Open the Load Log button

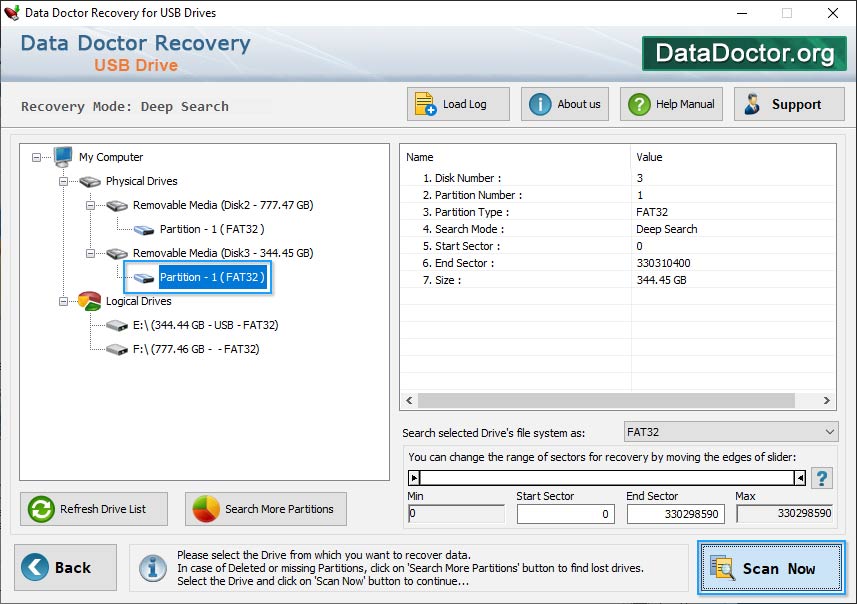(x=458, y=104)
